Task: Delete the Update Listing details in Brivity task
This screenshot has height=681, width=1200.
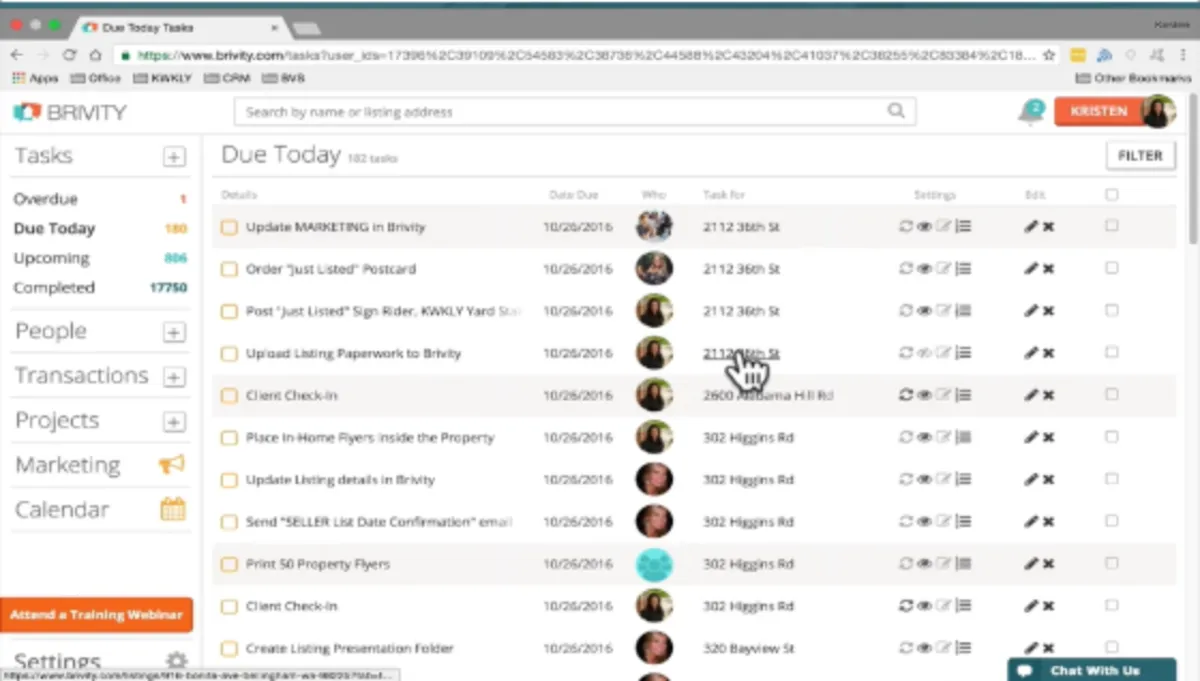Action: (1049, 480)
